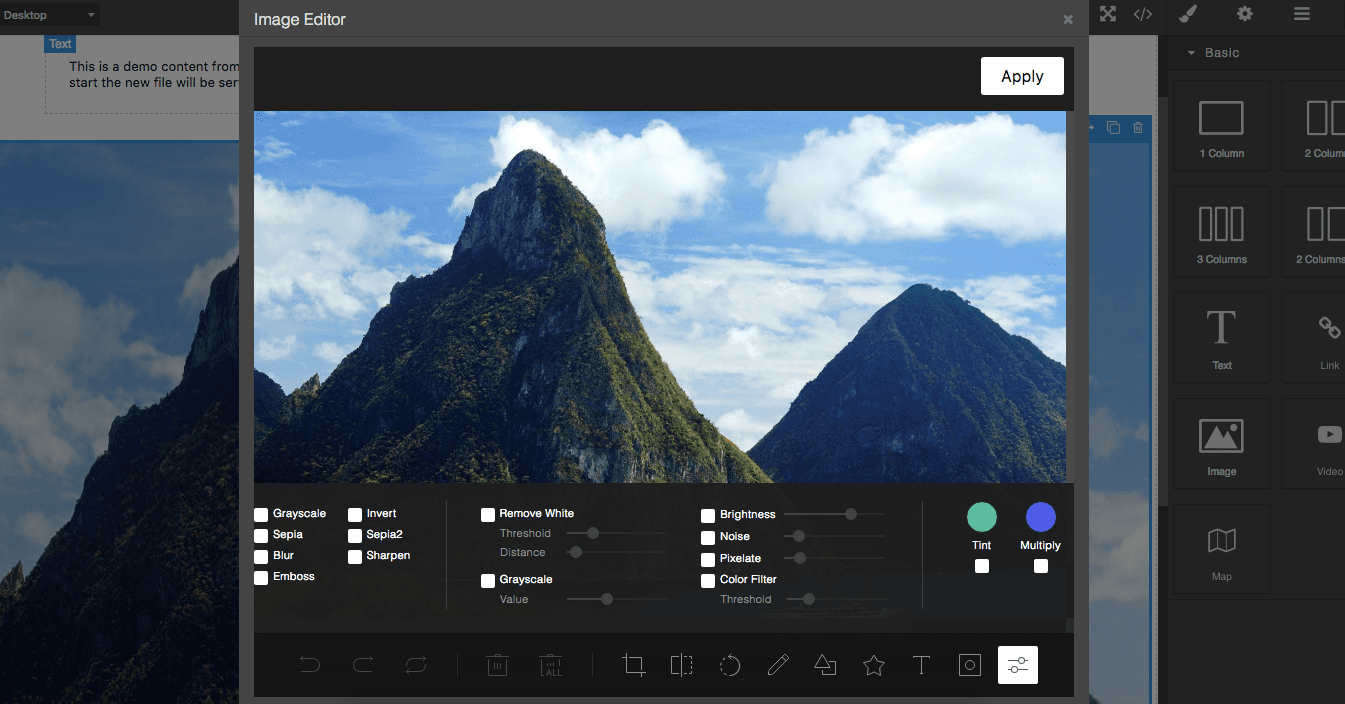Enable the Grayscale filter
Screen dimensions: 1345x704
[x=260, y=513]
